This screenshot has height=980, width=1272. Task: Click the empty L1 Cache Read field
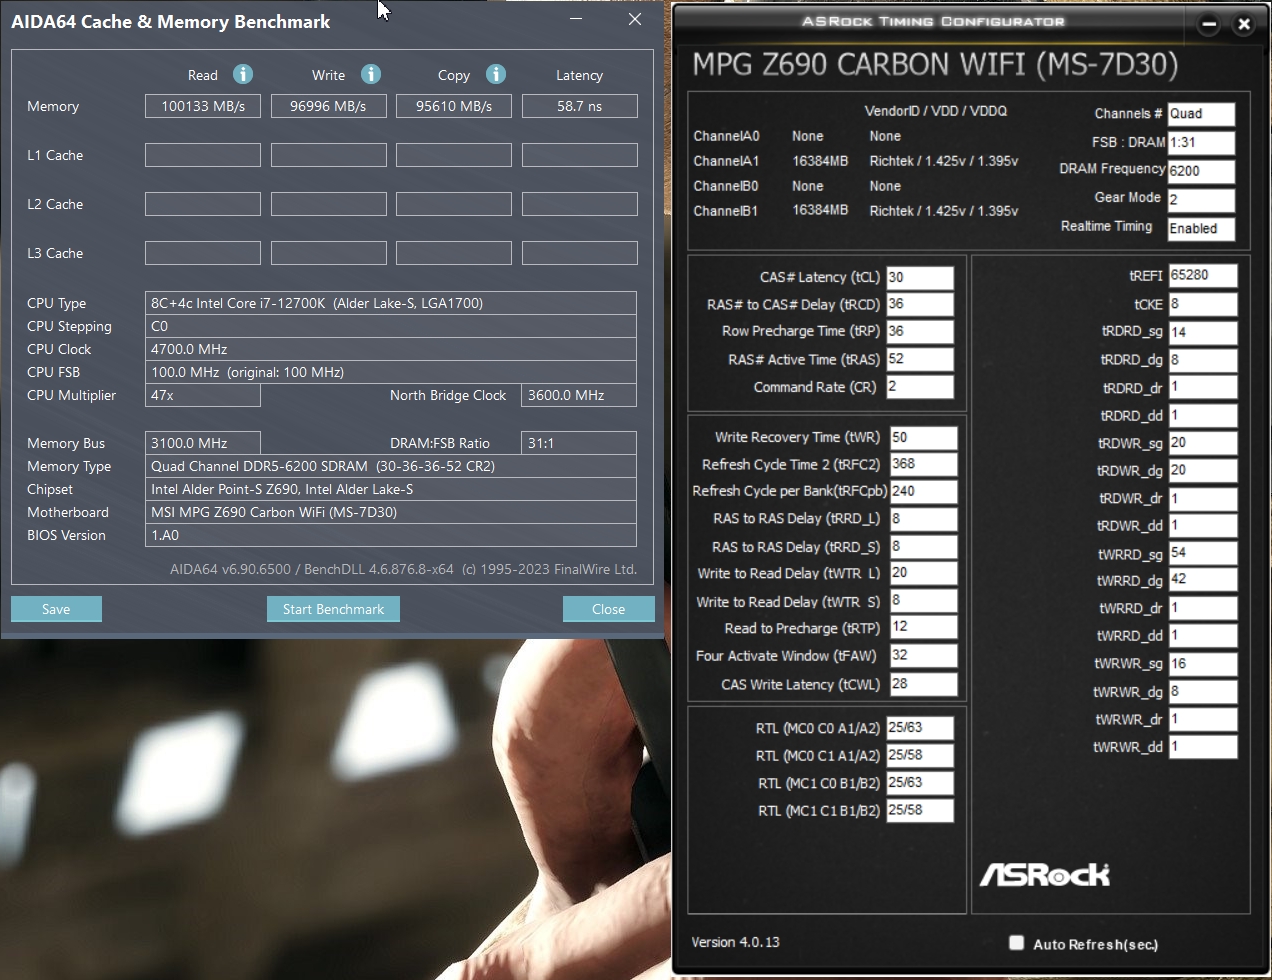(x=203, y=155)
